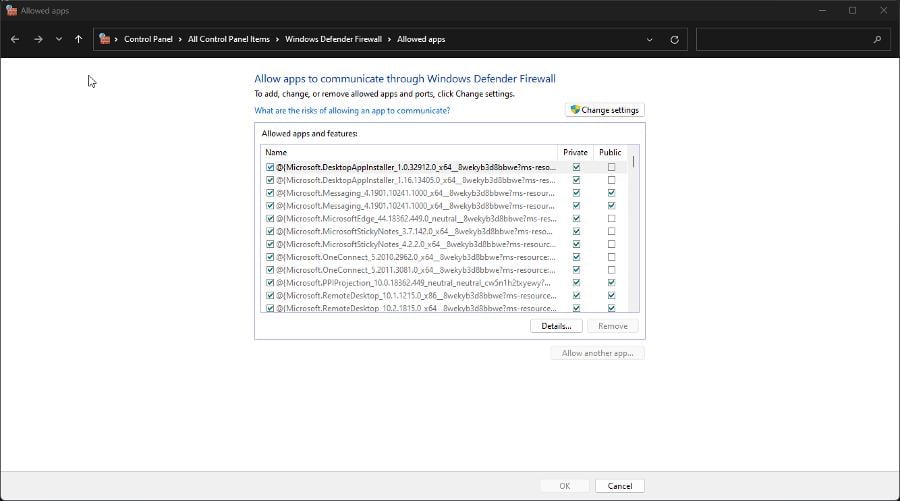The height and width of the screenshot is (501, 900).
Task: Click the Control Panel icon in address bar
Action: click(104, 39)
